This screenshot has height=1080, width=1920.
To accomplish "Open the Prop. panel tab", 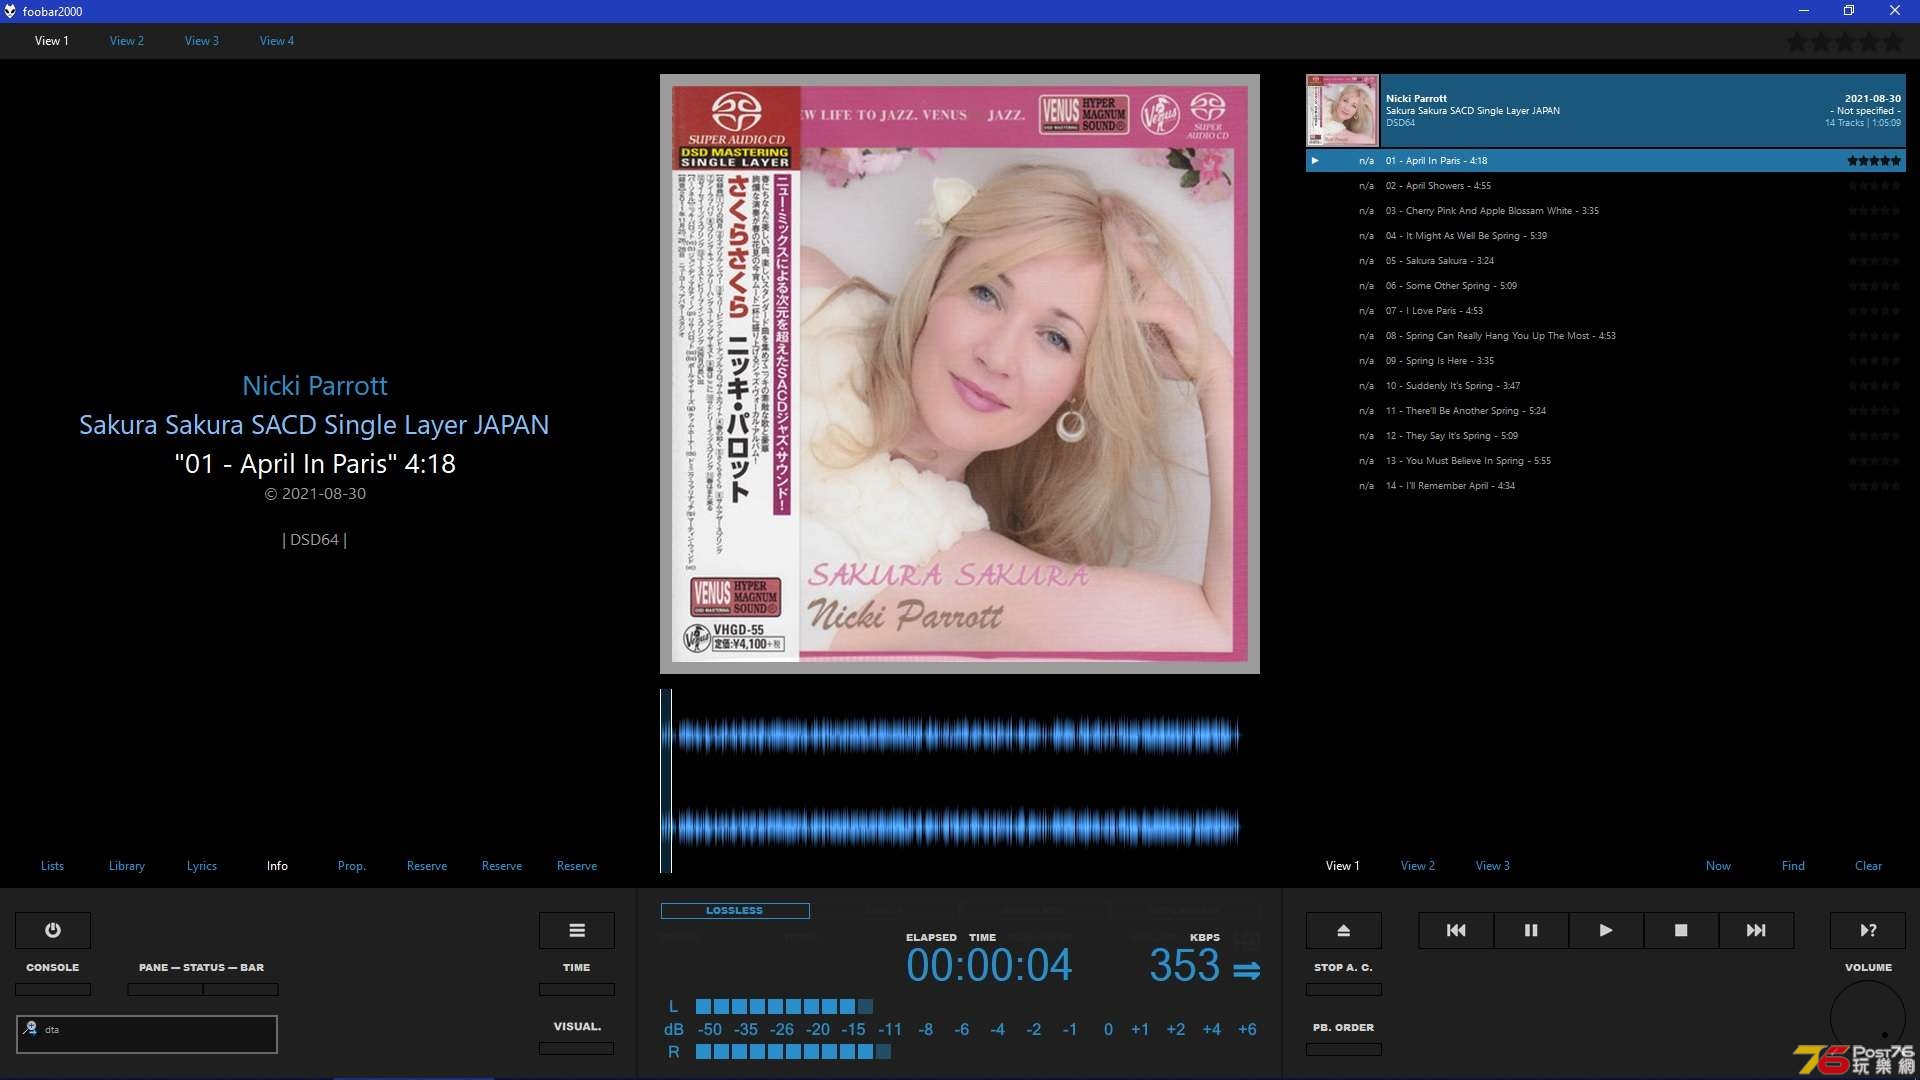I will (352, 866).
